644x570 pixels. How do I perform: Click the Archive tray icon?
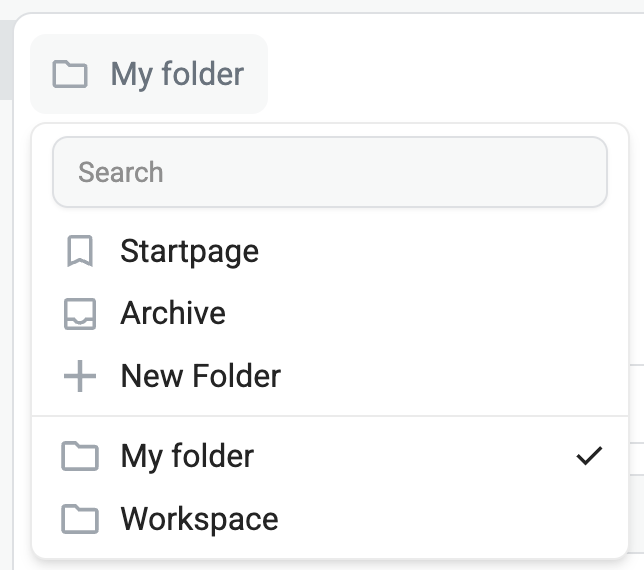80,314
